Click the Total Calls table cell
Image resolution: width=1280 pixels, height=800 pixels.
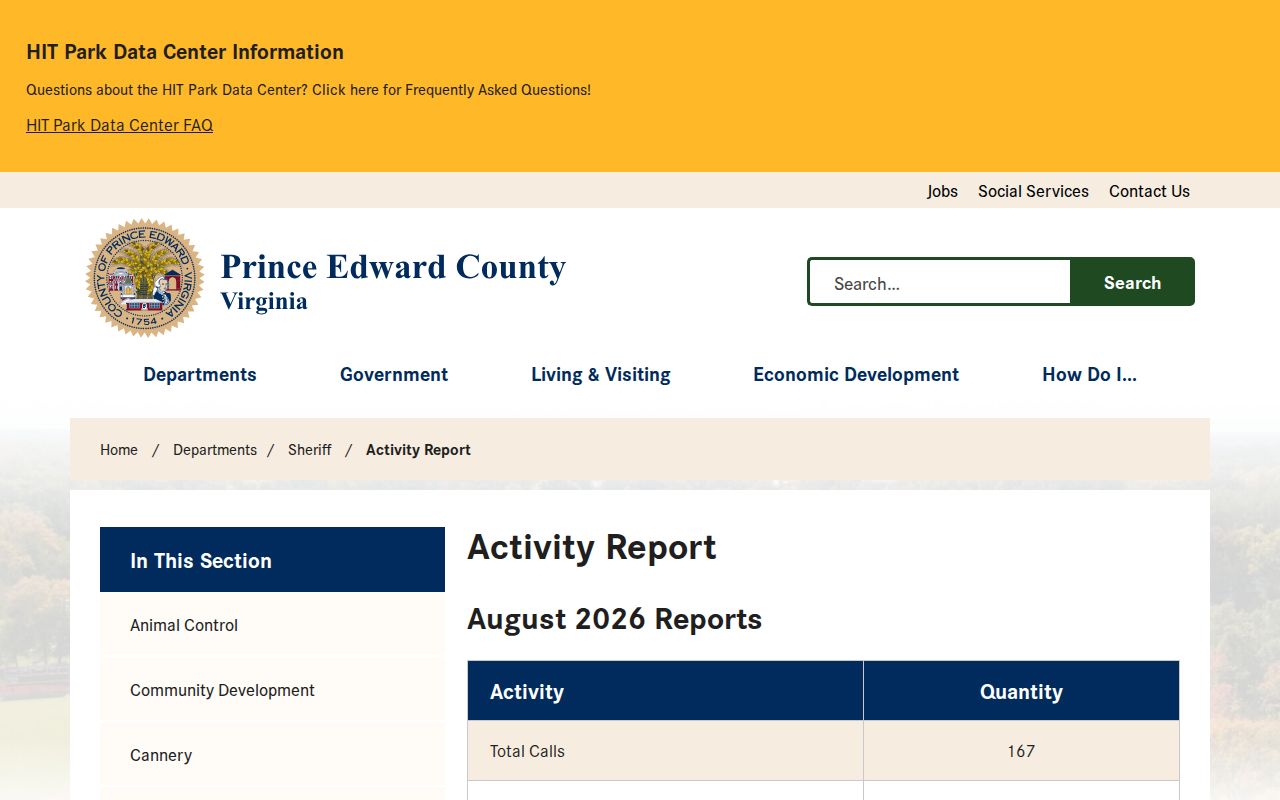point(665,751)
